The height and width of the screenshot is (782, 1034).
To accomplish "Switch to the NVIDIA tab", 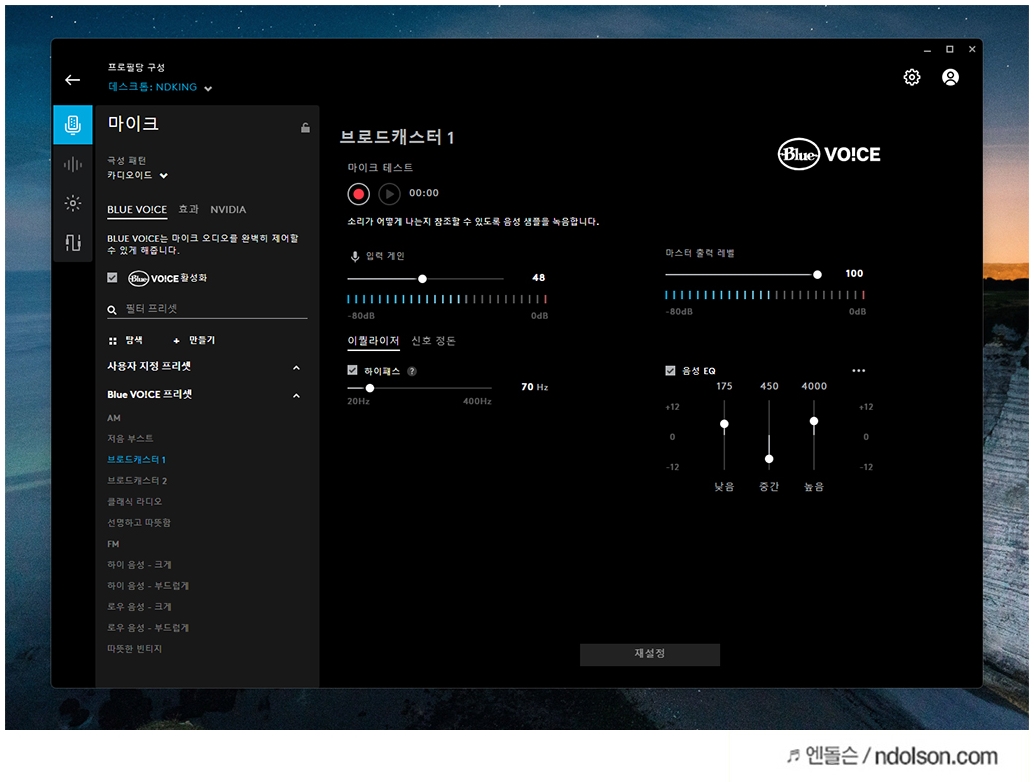I will 228,210.
